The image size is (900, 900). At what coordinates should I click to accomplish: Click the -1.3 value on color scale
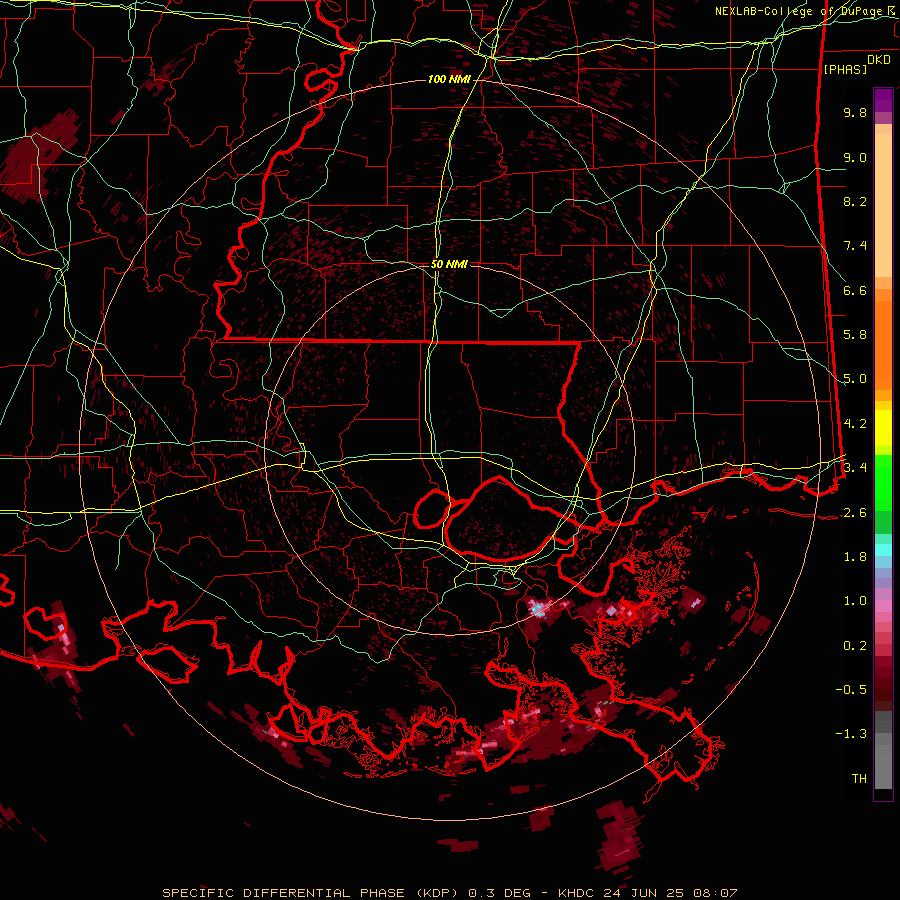851,734
